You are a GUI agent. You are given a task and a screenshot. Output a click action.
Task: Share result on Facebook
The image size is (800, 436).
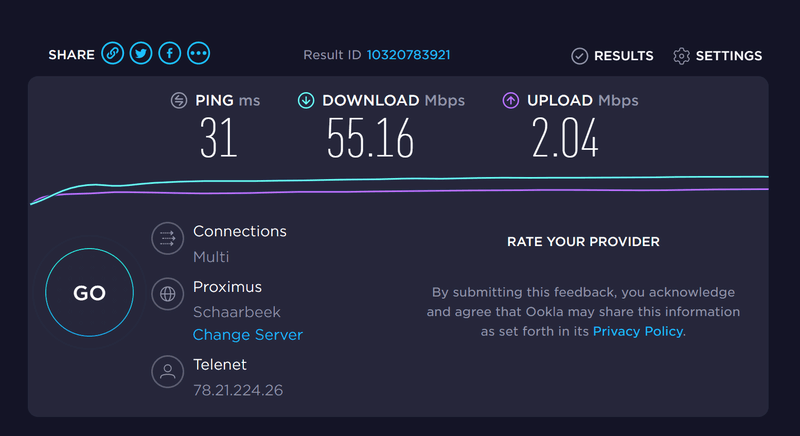tap(169, 54)
